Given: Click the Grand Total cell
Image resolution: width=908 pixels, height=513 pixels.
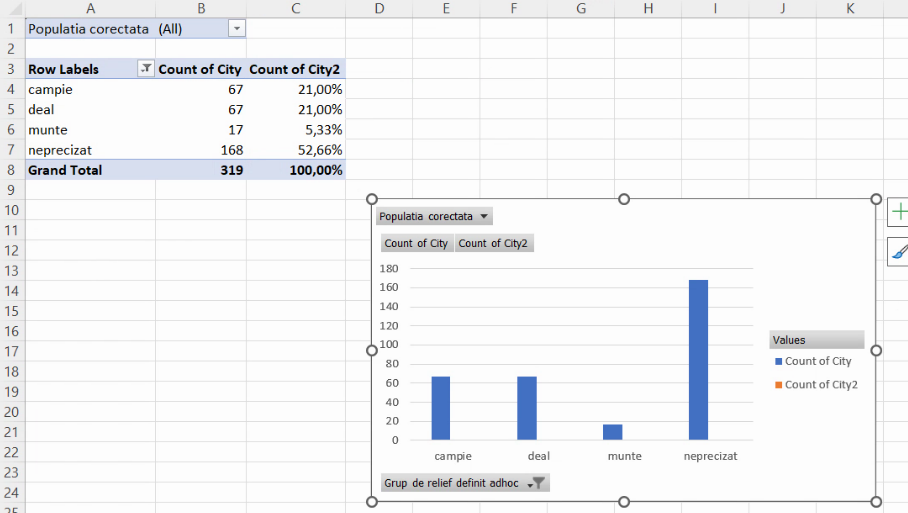Looking at the screenshot, I should coord(65,170).
